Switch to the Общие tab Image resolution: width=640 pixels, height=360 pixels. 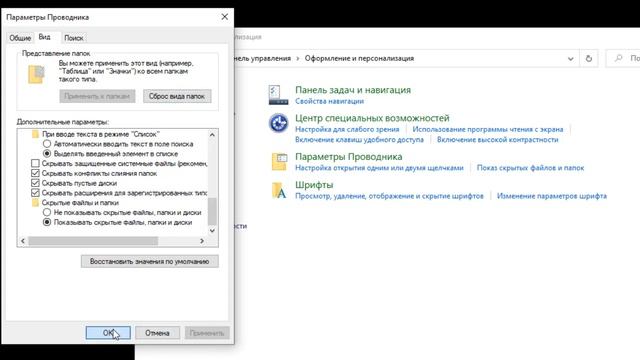(20, 38)
